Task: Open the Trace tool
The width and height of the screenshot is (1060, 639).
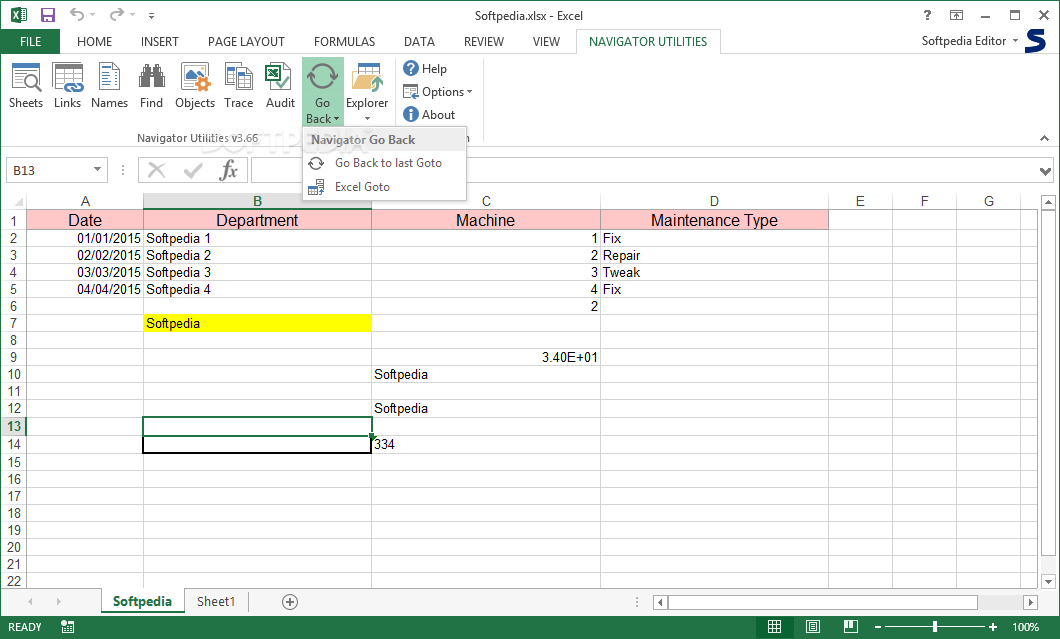Action: pyautogui.click(x=239, y=86)
